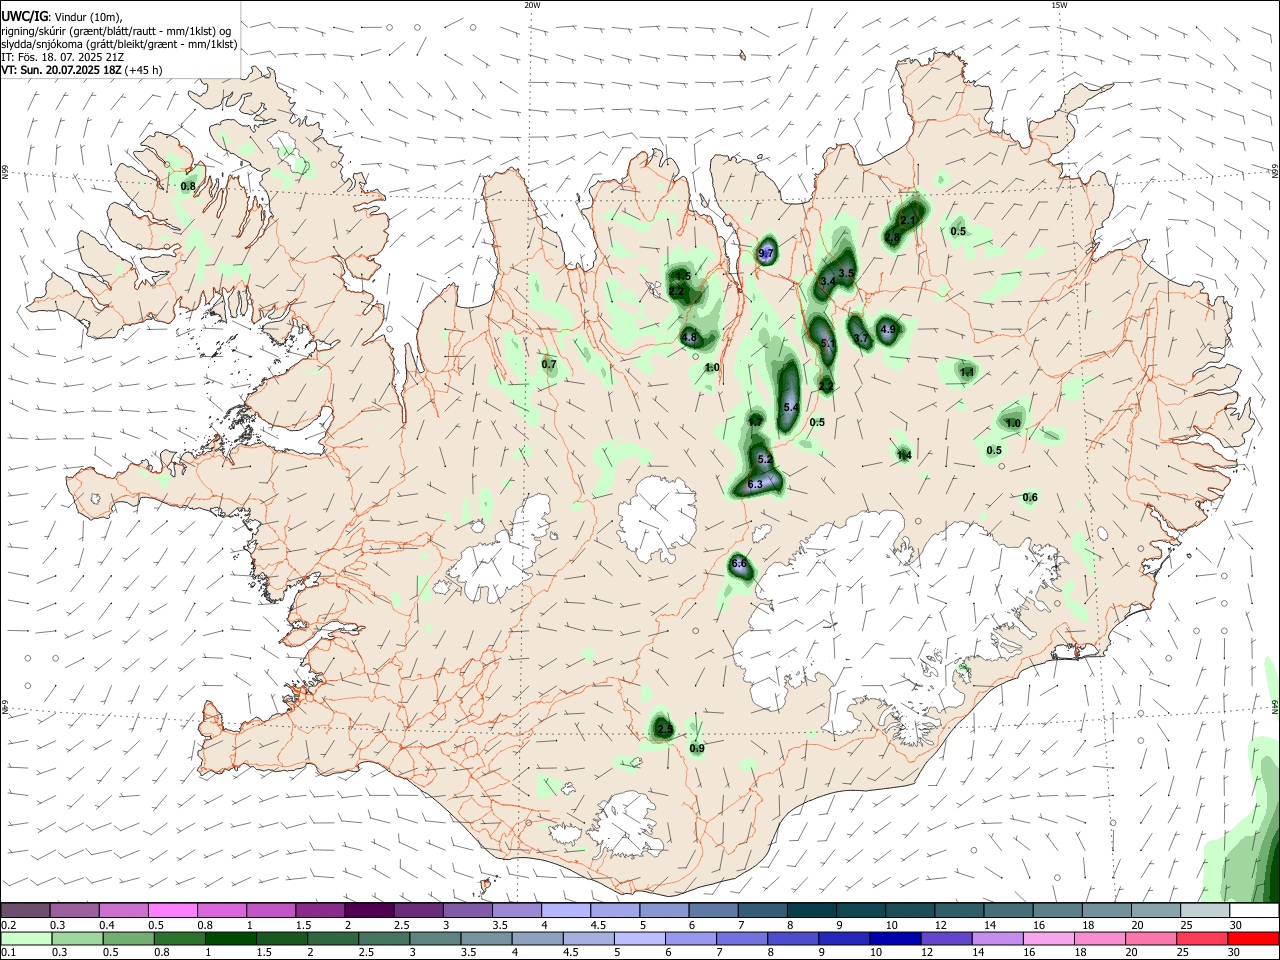Select the bright red swatch after 30, bottom row
This screenshot has width=1280, height=960.
click(1253, 938)
